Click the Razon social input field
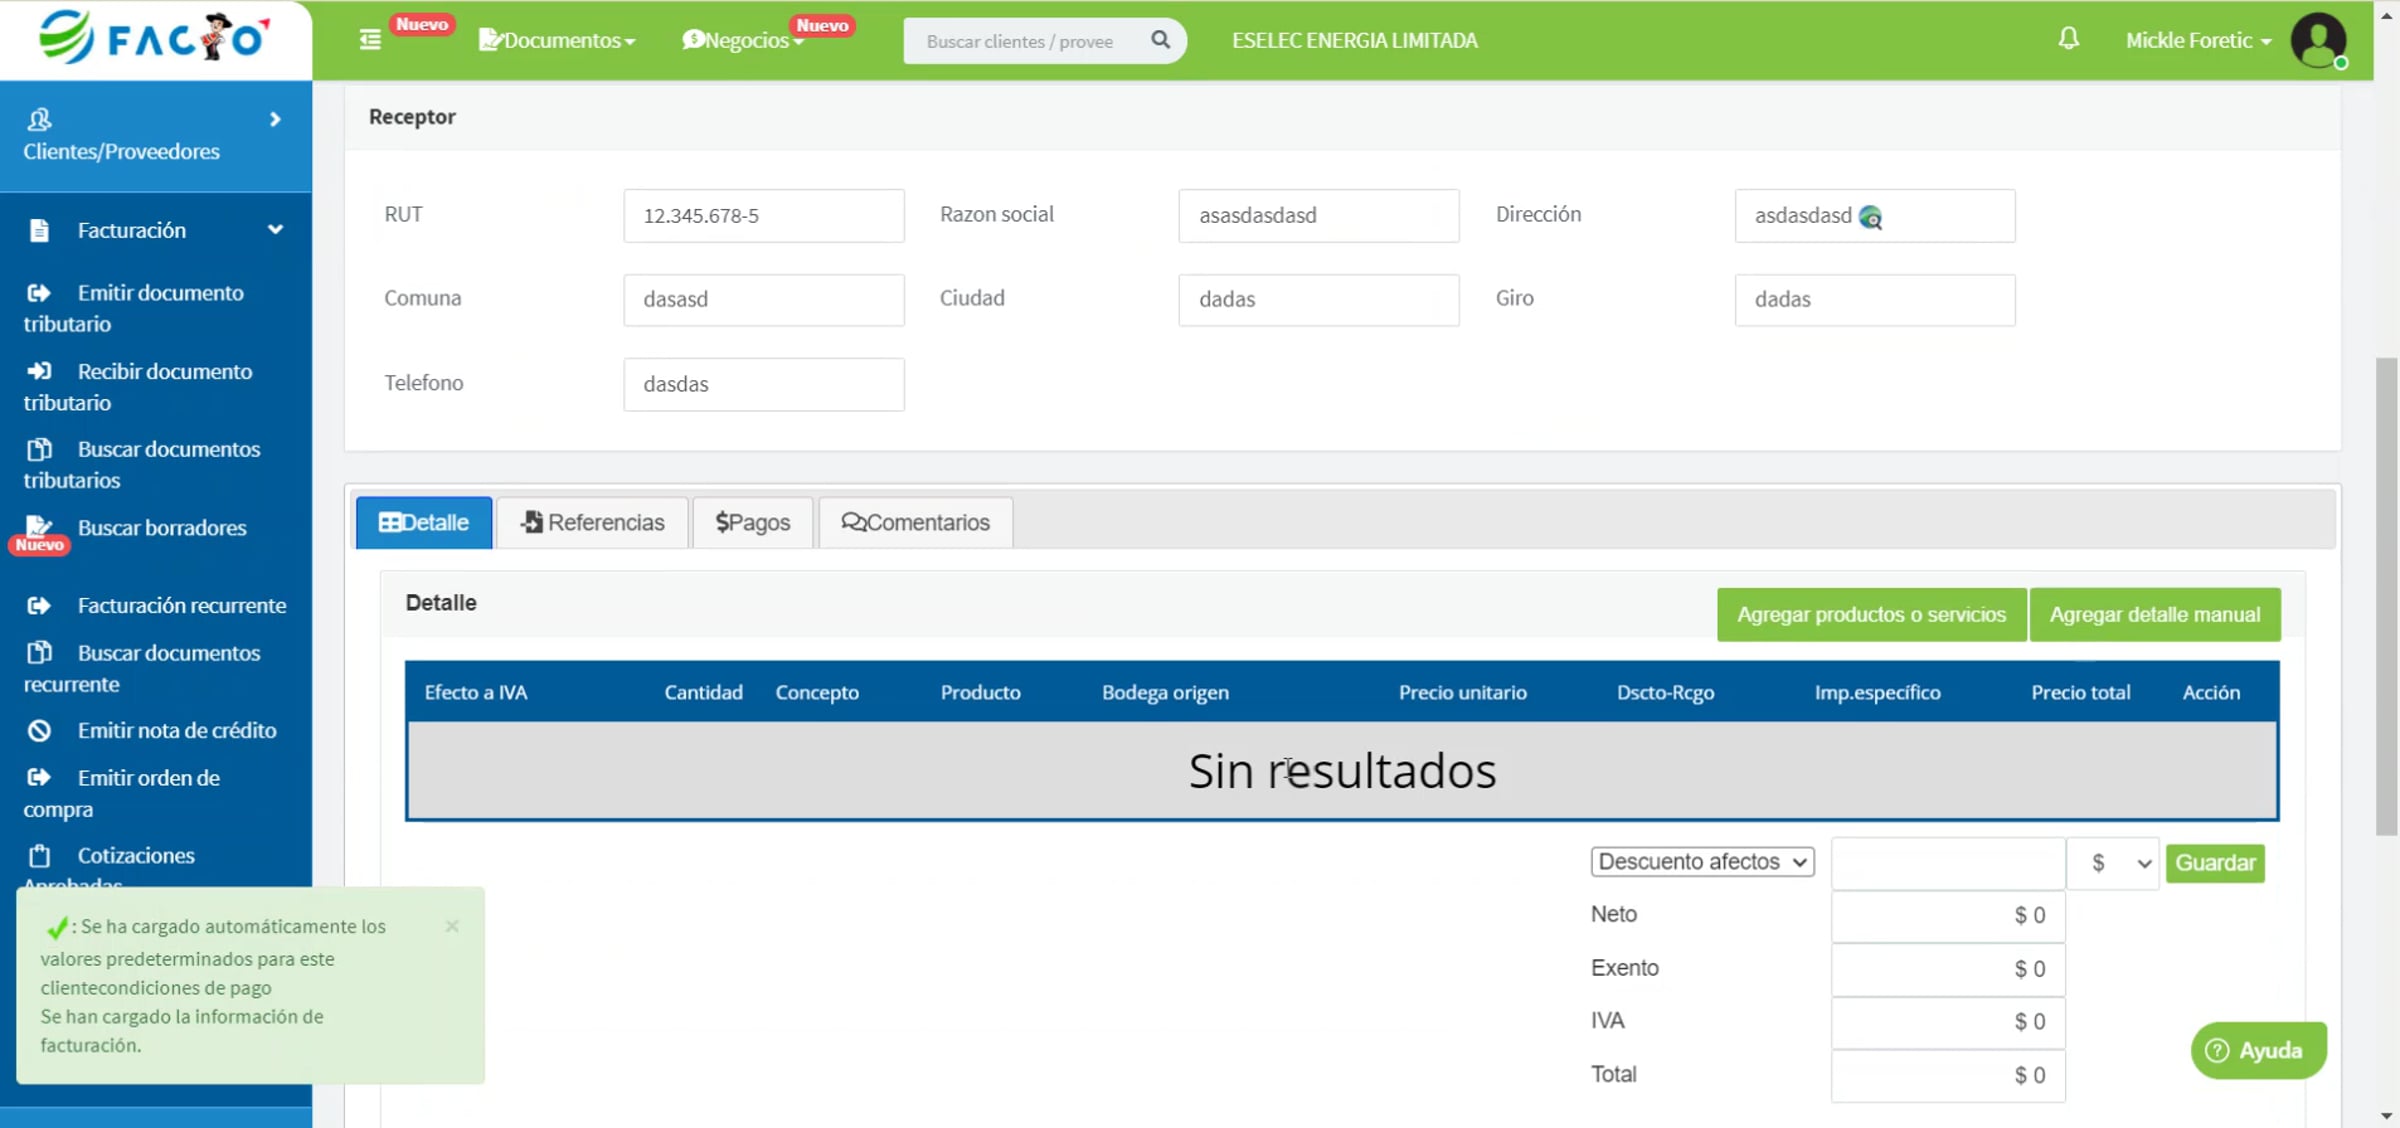The image size is (2400, 1128). pos(1318,216)
